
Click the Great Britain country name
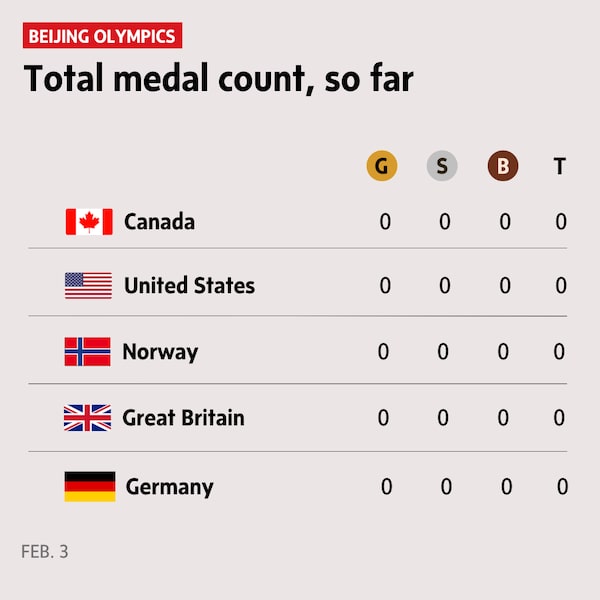pyautogui.click(x=183, y=418)
